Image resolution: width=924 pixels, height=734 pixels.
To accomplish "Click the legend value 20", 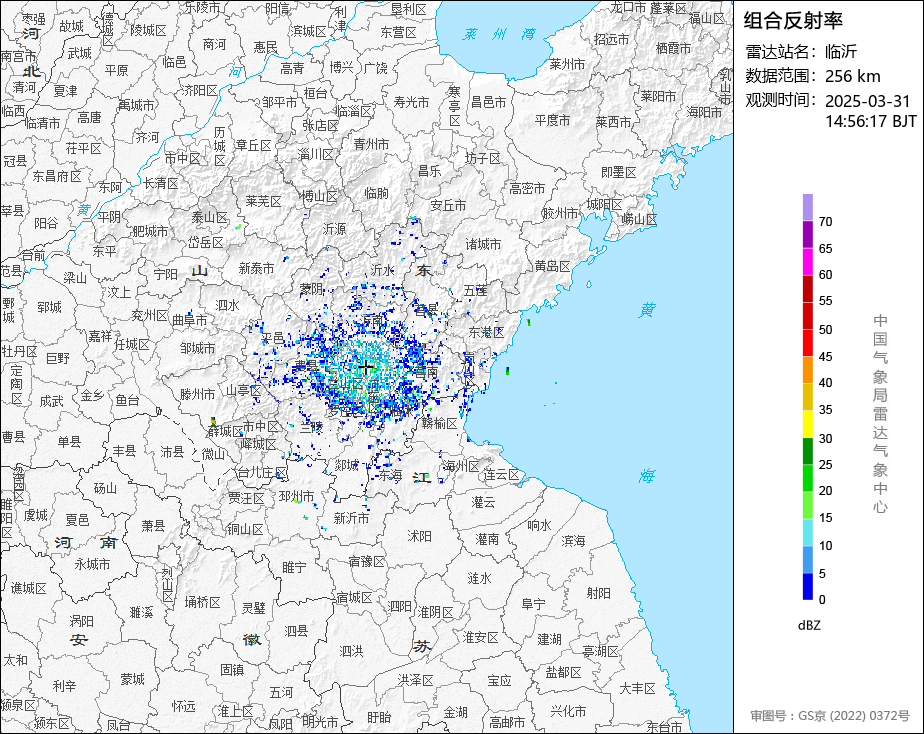I will click(826, 491).
